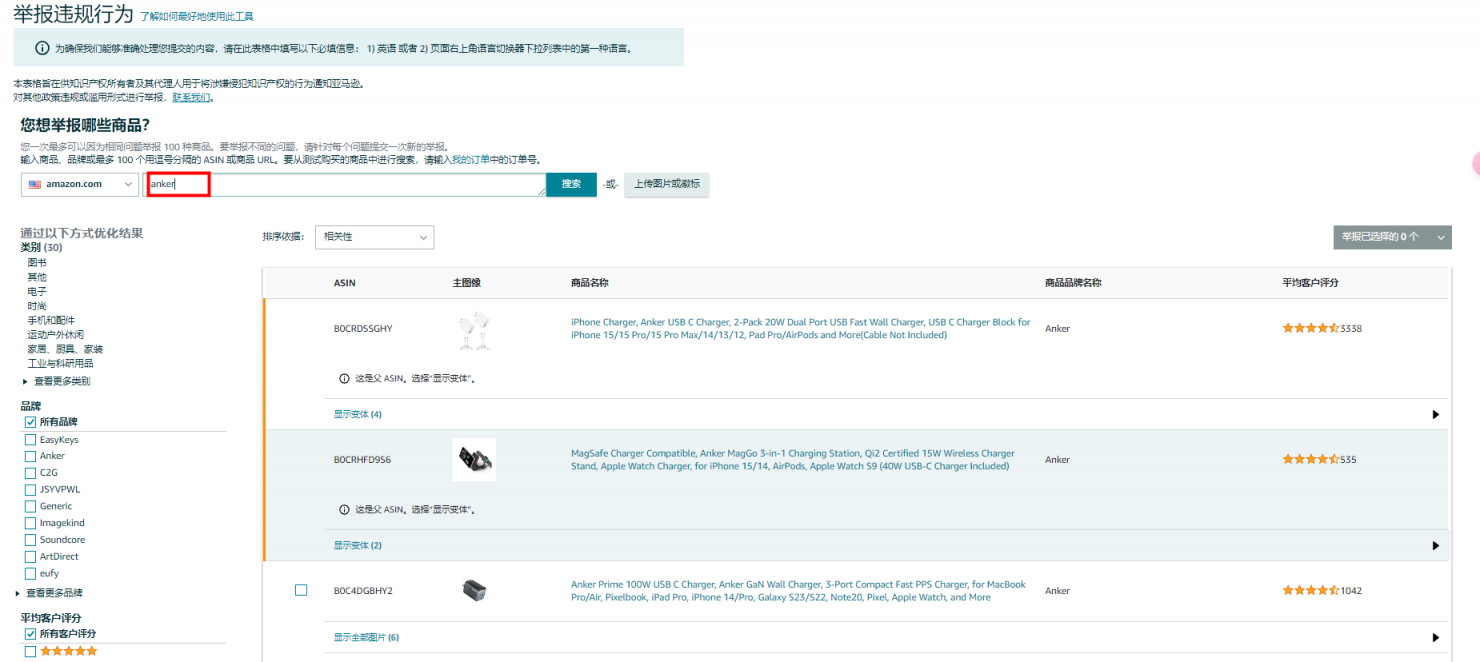
Task: Open the sort by 相关性 dropdown
Action: coord(374,237)
